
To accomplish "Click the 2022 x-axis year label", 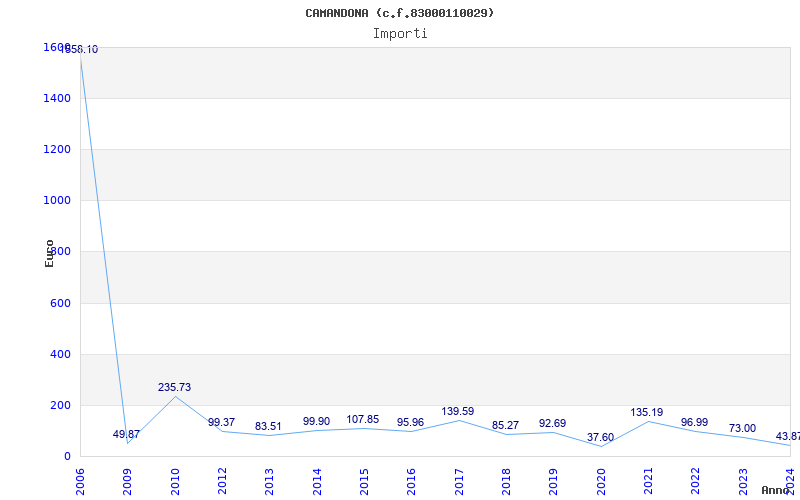I will point(696,482).
